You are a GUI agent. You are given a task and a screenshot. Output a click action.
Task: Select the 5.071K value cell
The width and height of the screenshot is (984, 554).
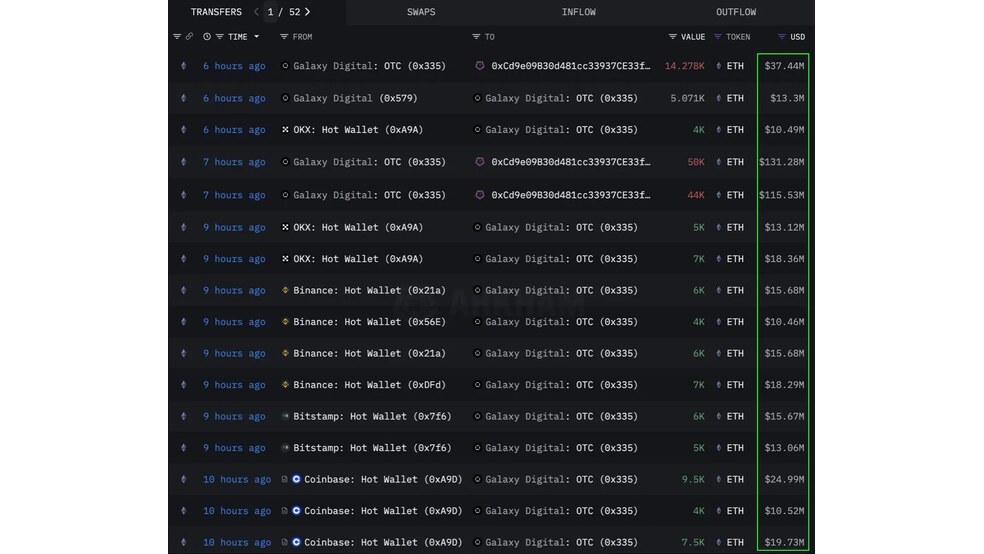click(x=687, y=98)
